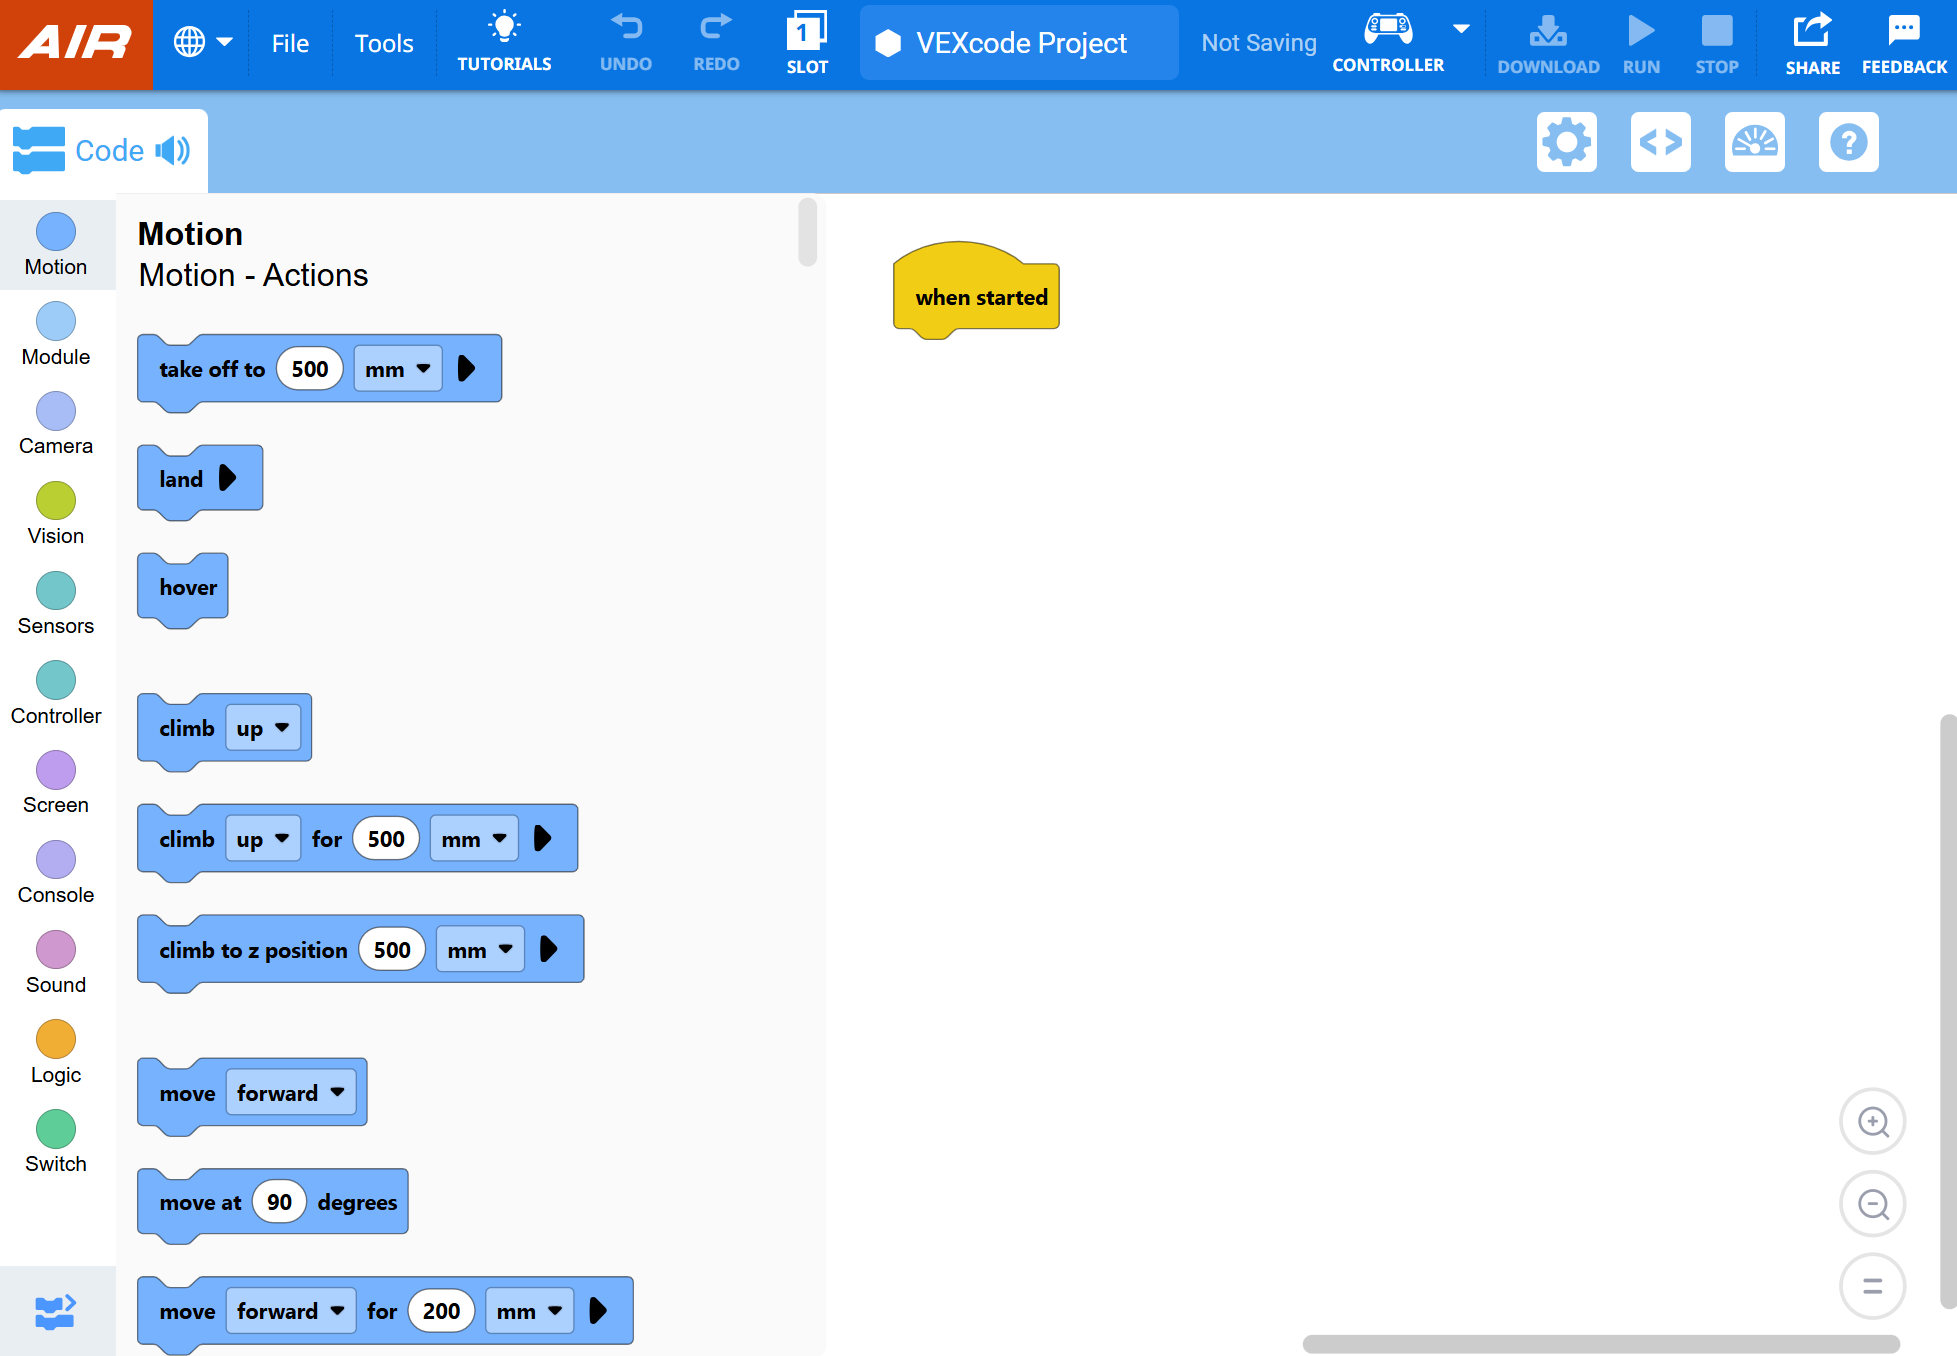Toggle the text-to-speech speaker next to Code
The width and height of the screenshot is (1957, 1356).
173,150
